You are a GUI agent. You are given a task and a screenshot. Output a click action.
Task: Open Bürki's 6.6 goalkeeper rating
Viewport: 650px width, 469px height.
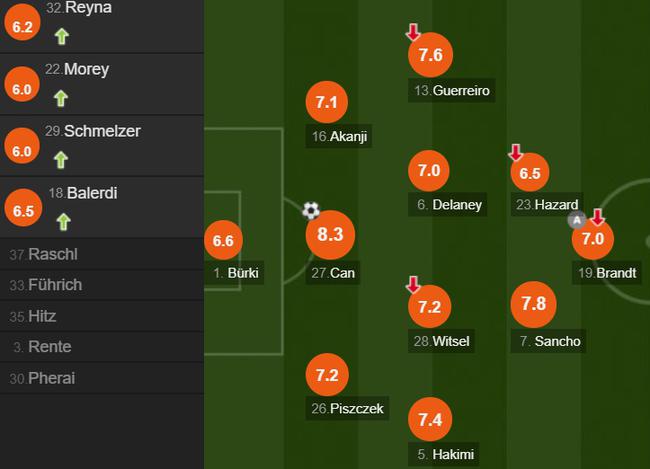[x=223, y=240]
